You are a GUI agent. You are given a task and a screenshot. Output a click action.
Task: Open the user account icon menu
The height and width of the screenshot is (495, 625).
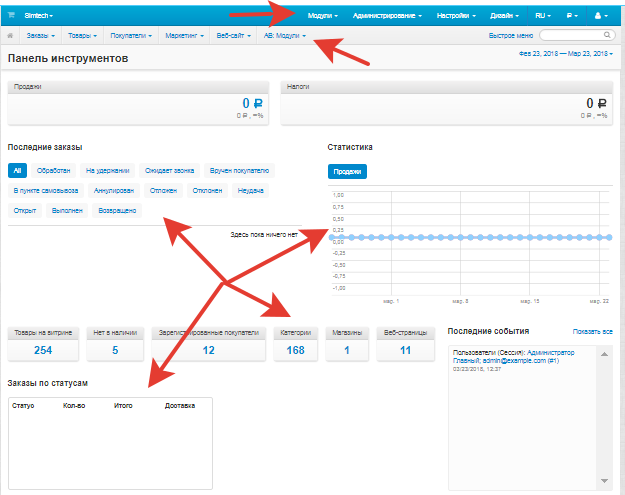pos(601,16)
